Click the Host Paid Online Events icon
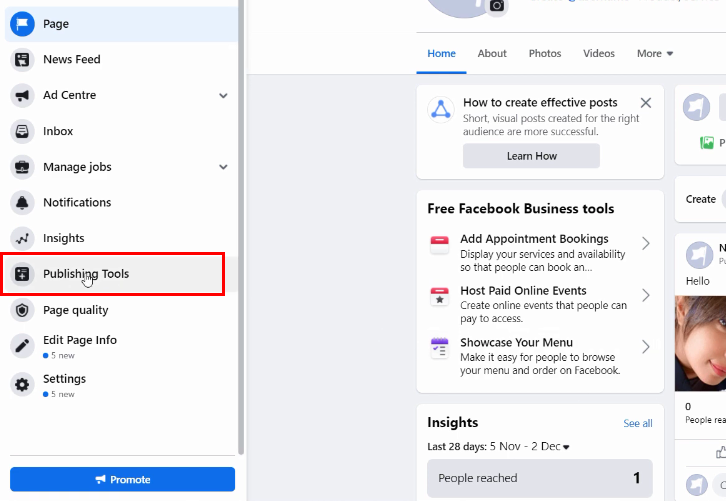Screen dimensions: 726x501 [x=439, y=296]
